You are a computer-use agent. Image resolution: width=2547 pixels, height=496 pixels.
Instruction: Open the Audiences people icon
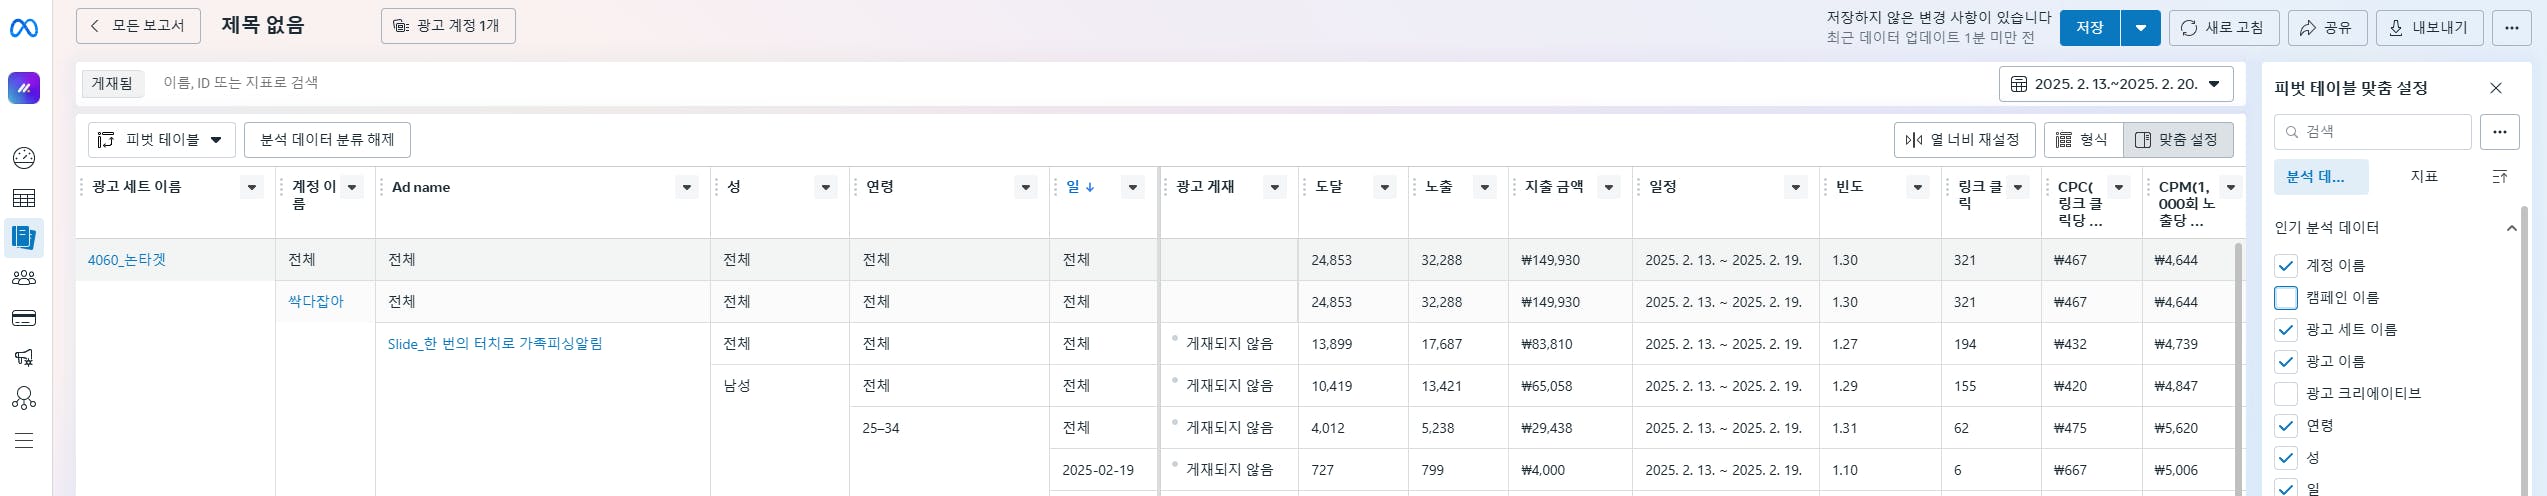pyautogui.click(x=24, y=278)
